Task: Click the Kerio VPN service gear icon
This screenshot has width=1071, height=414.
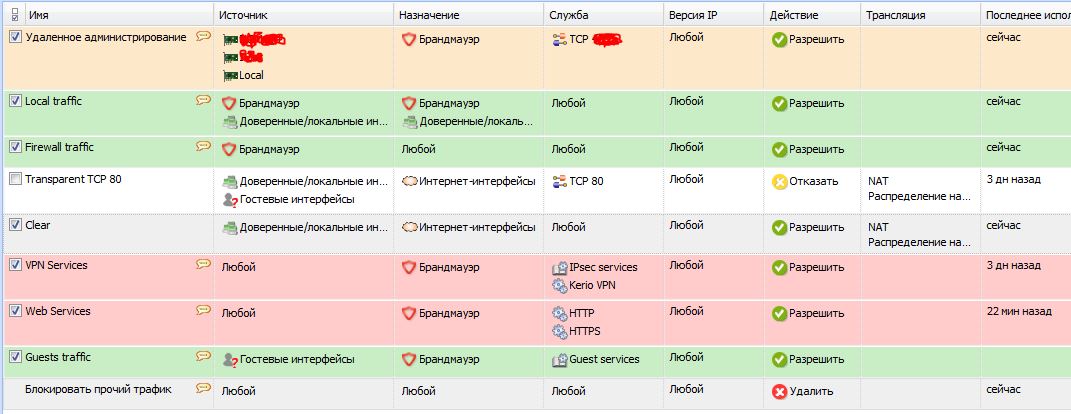Action: (x=559, y=286)
